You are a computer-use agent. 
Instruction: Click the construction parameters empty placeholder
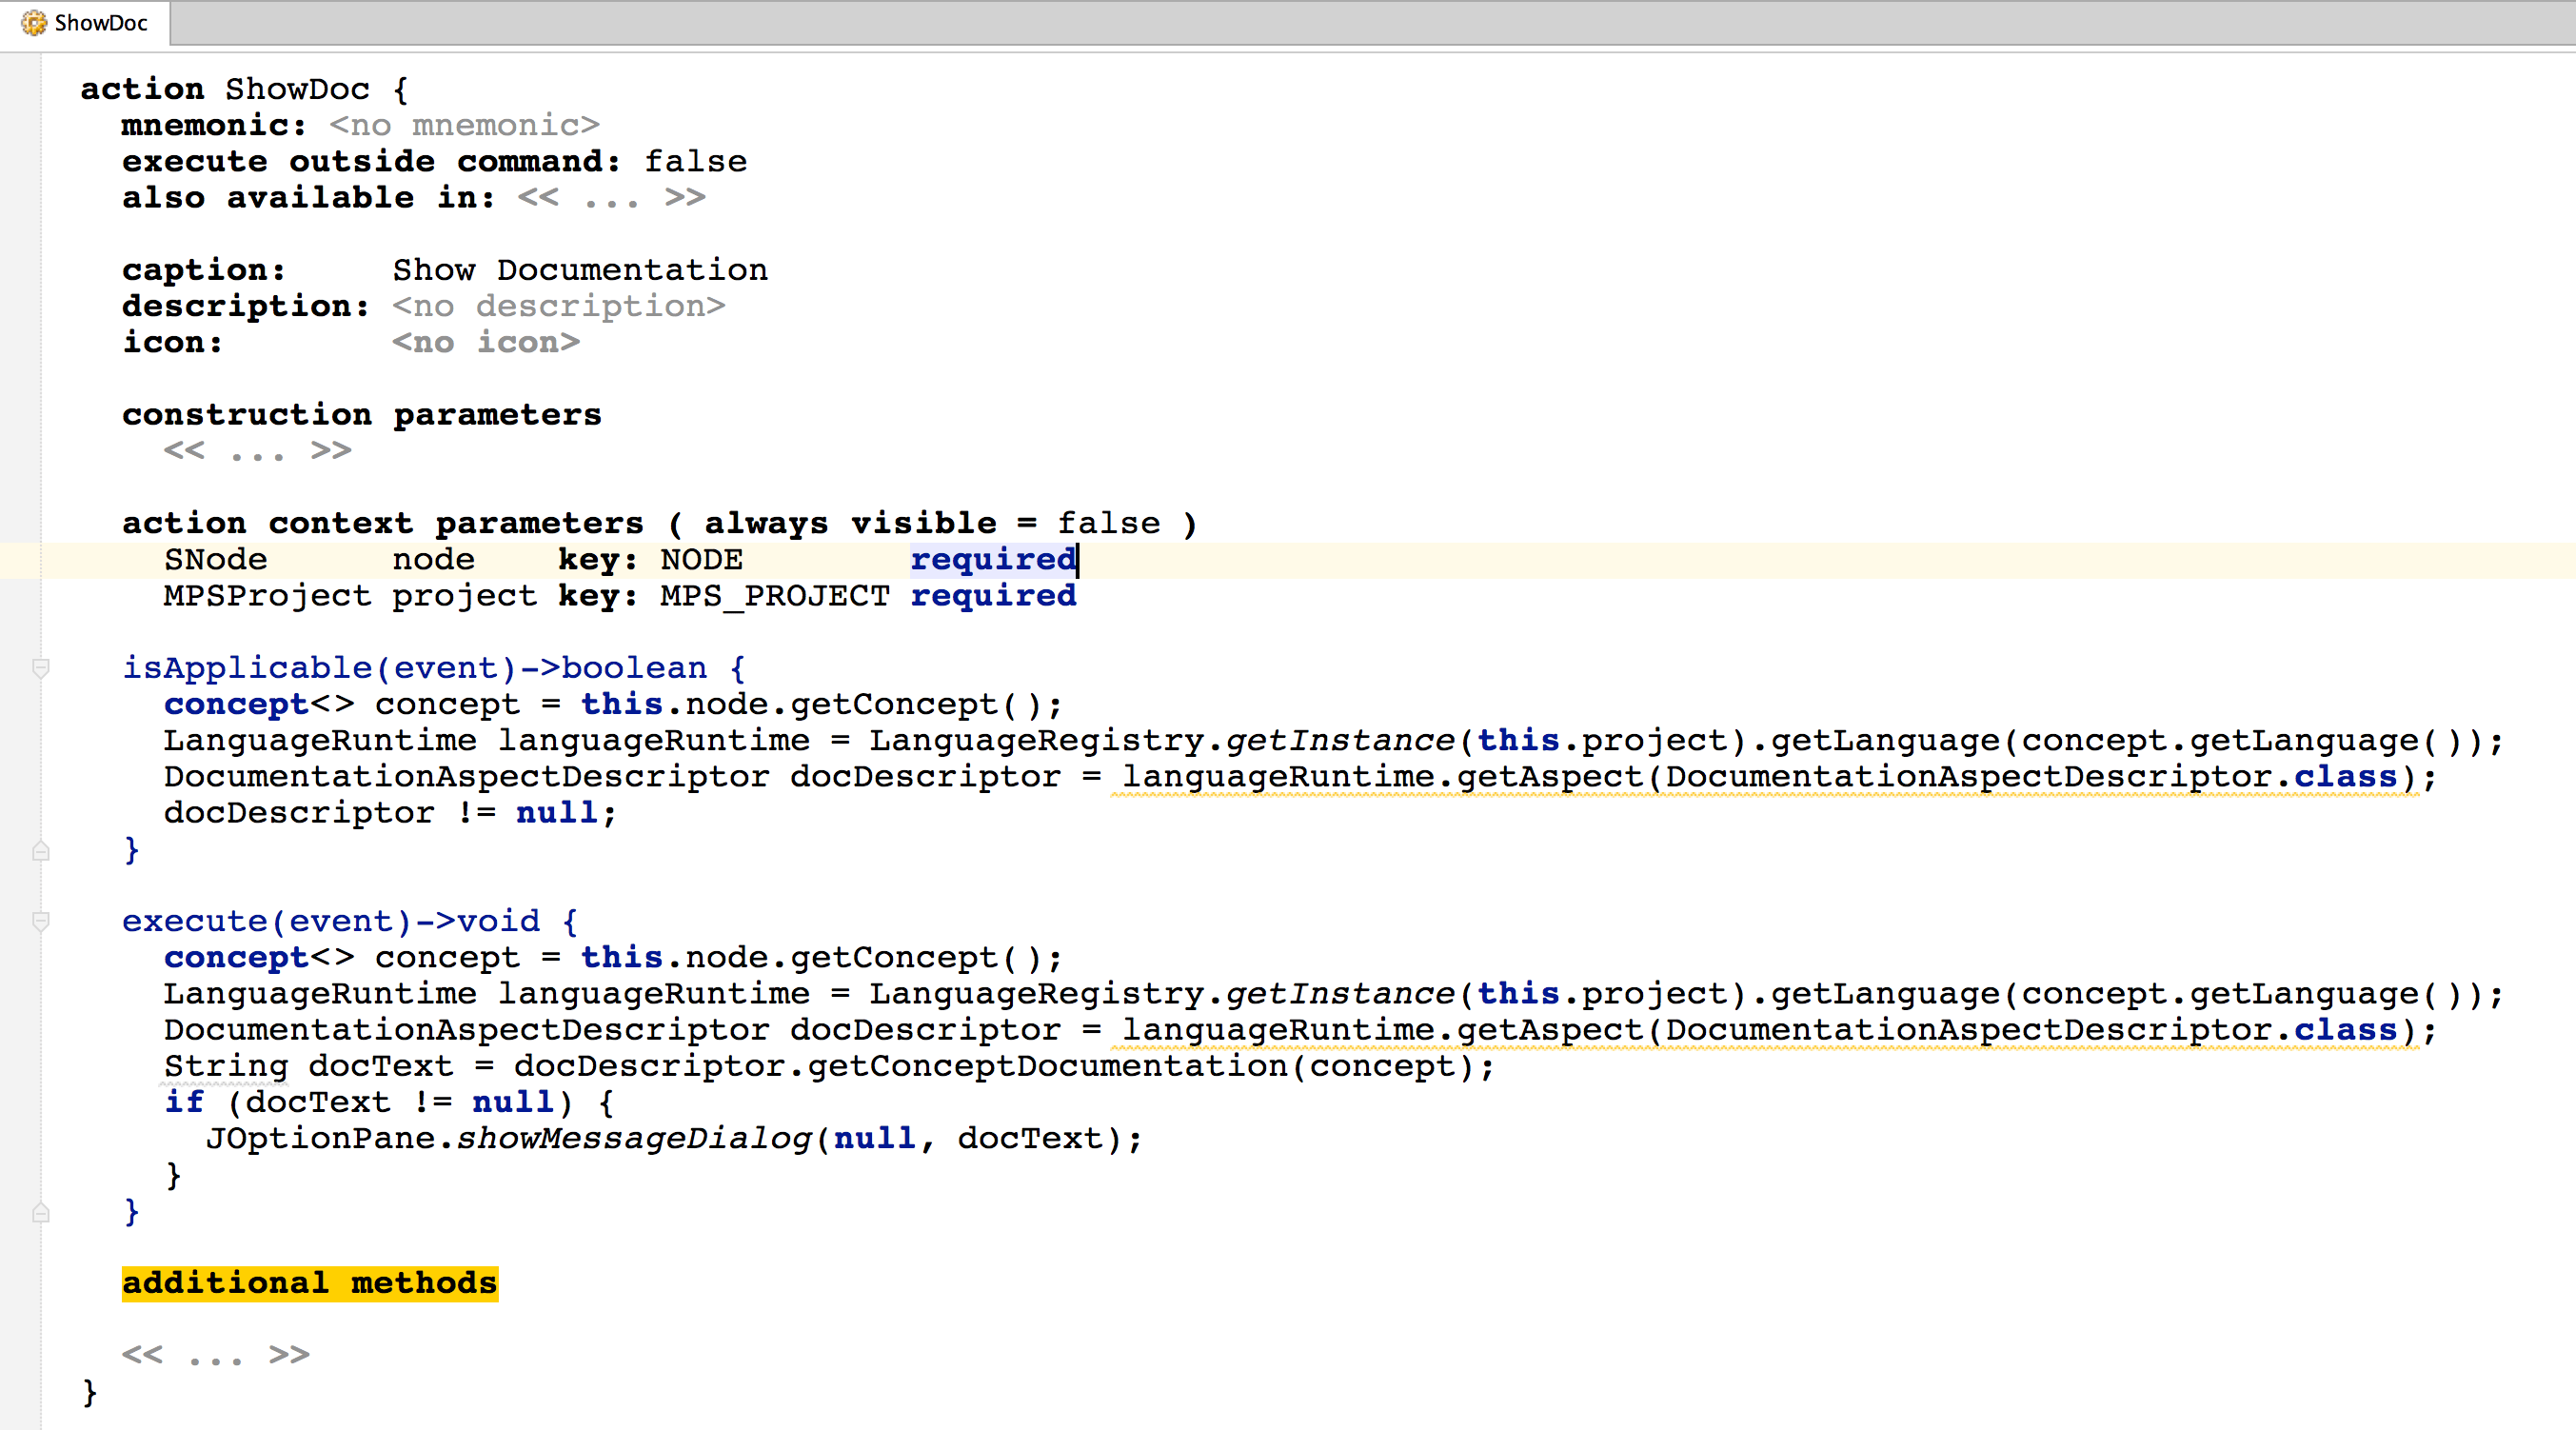(x=257, y=451)
